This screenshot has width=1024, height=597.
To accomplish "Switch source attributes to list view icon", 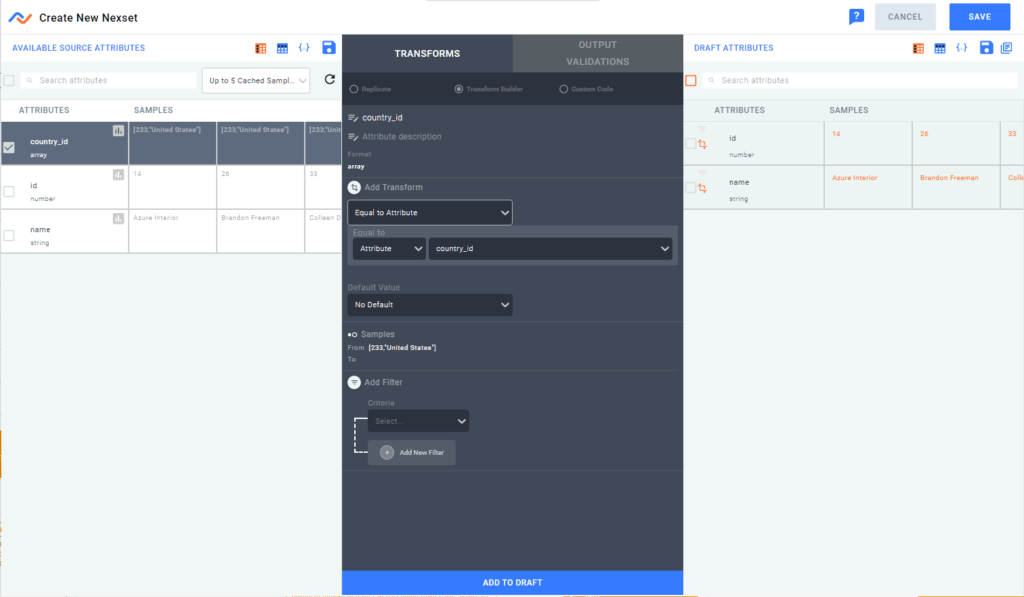I will click(261, 48).
